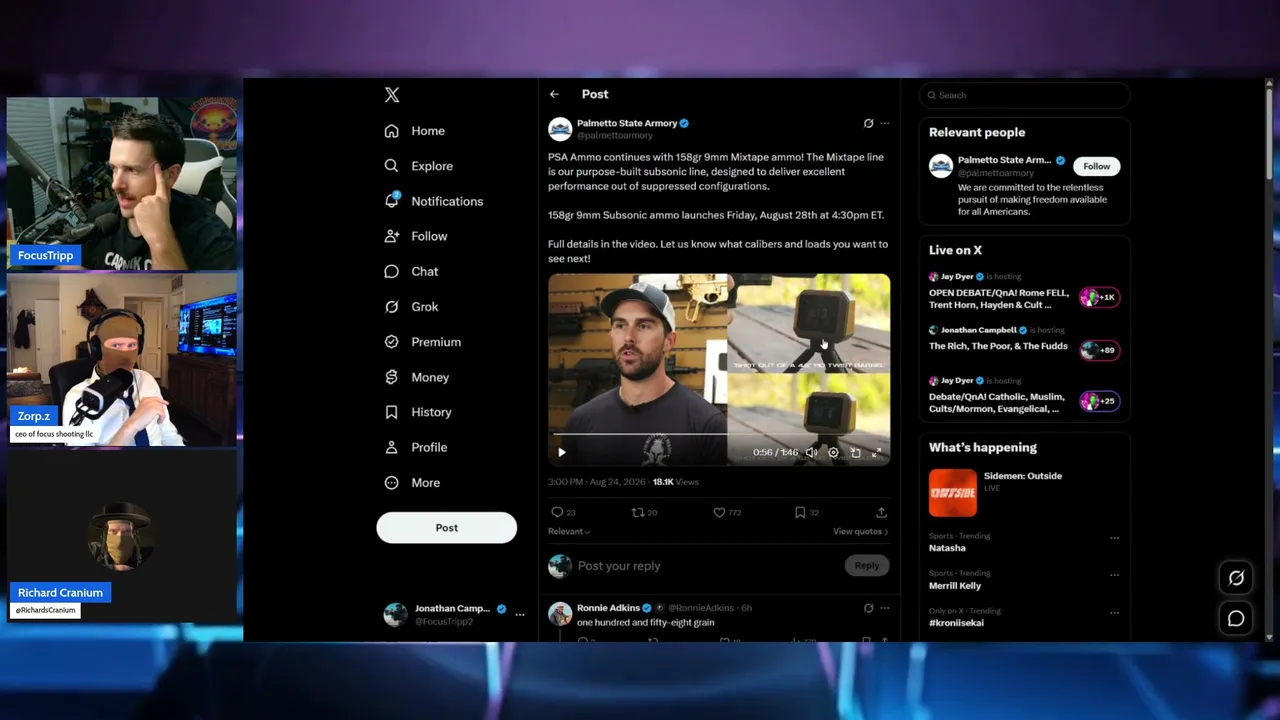The width and height of the screenshot is (1280, 720).
Task: Toggle picture-in-picture for the video
Action: click(855, 452)
